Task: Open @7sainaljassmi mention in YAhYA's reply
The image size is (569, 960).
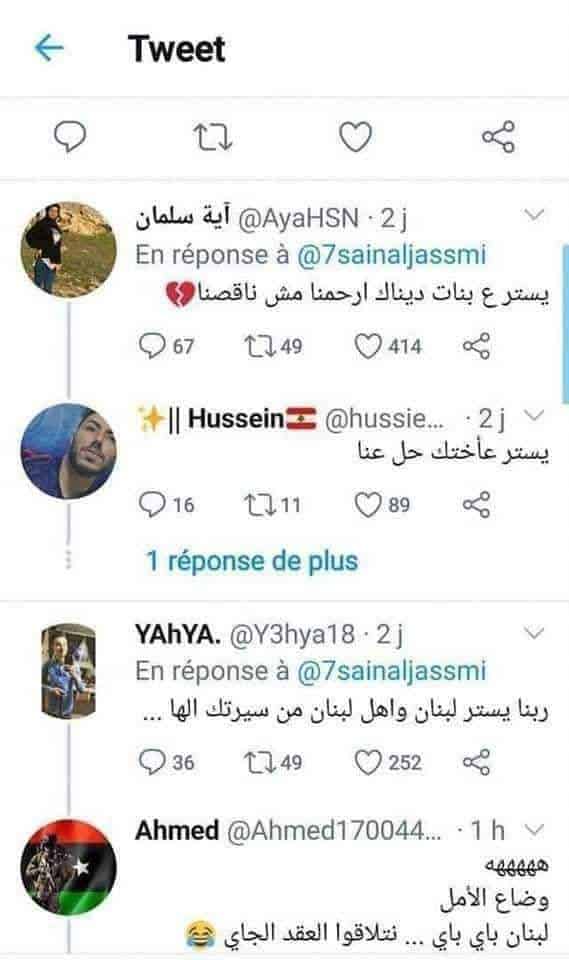Action: (391, 671)
